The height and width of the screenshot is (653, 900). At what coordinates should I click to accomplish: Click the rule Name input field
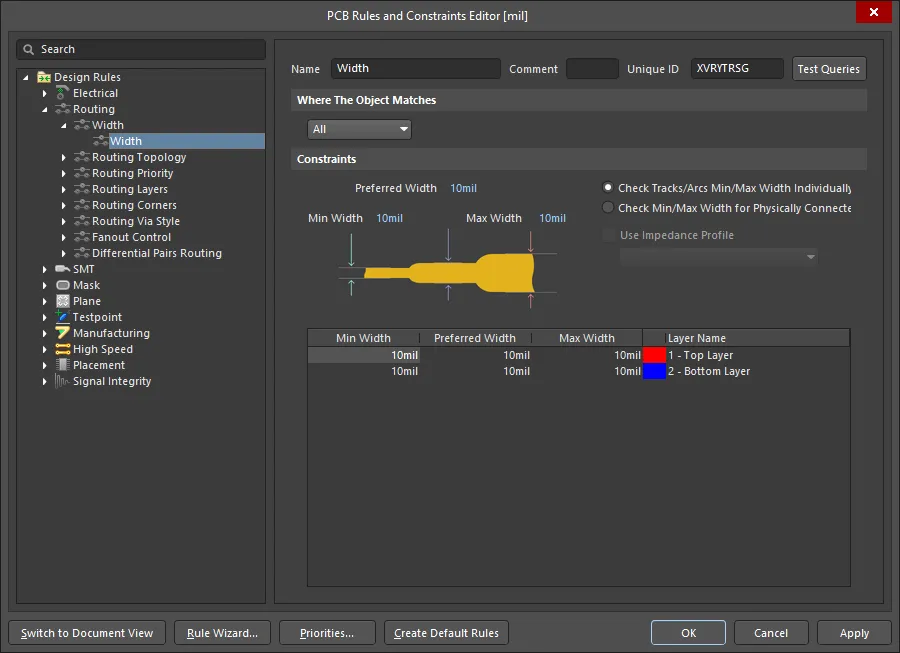pyautogui.click(x=416, y=68)
